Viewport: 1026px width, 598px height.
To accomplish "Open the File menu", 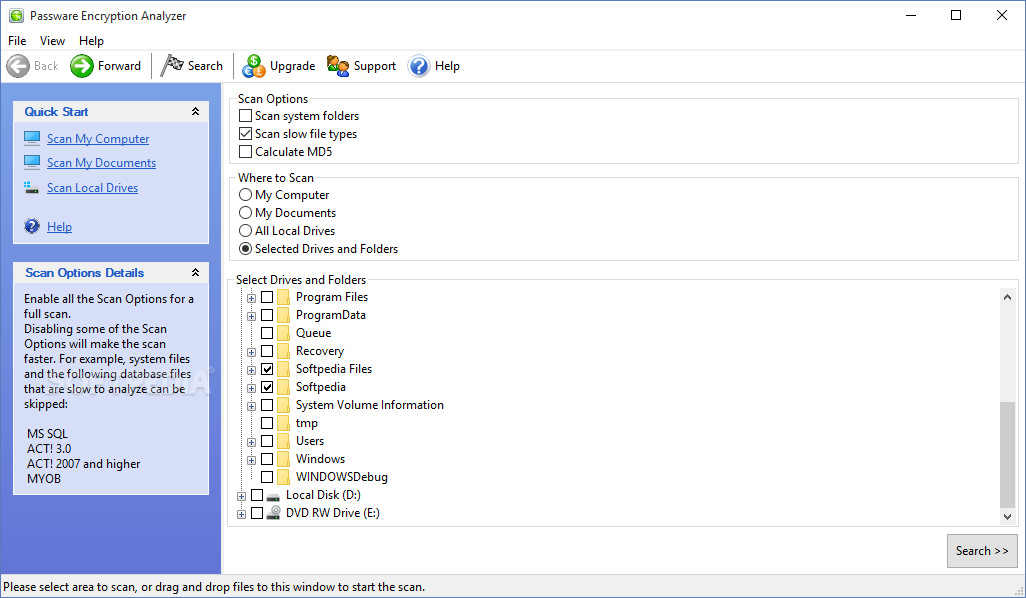I will [17, 41].
